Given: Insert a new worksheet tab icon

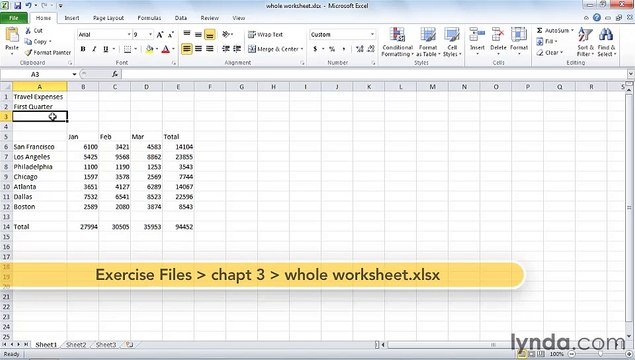Looking at the screenshot, I should pos(129,345).
